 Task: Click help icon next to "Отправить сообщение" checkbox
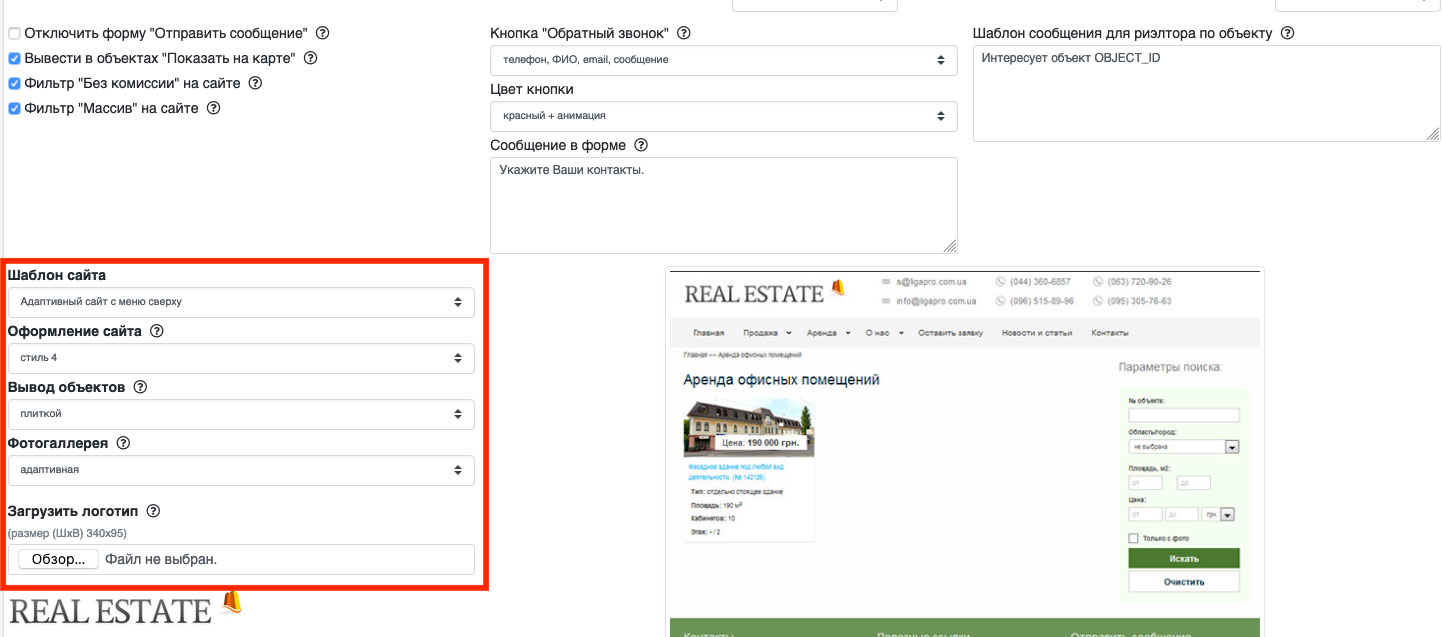[323, 33]
